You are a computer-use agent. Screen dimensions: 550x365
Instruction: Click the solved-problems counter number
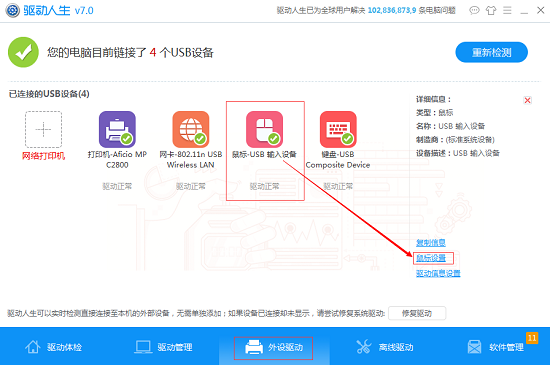click(392, 11)
